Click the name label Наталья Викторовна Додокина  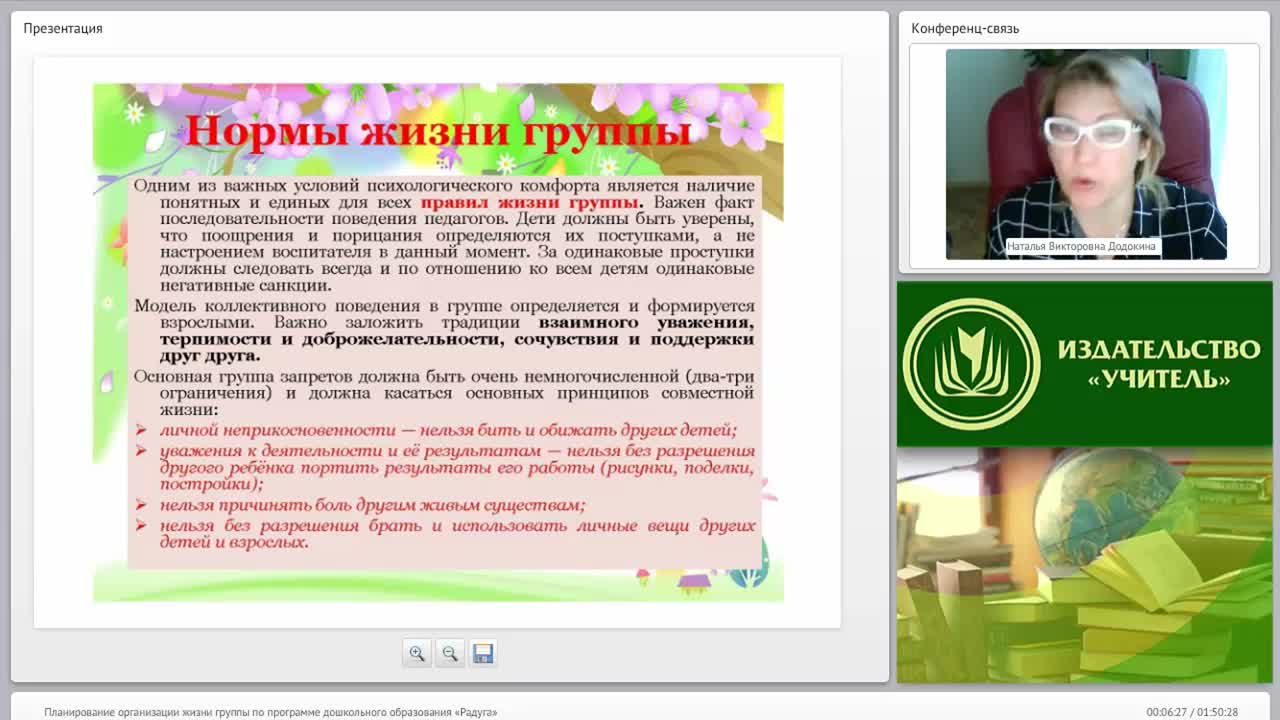[x=1081, y=246]
